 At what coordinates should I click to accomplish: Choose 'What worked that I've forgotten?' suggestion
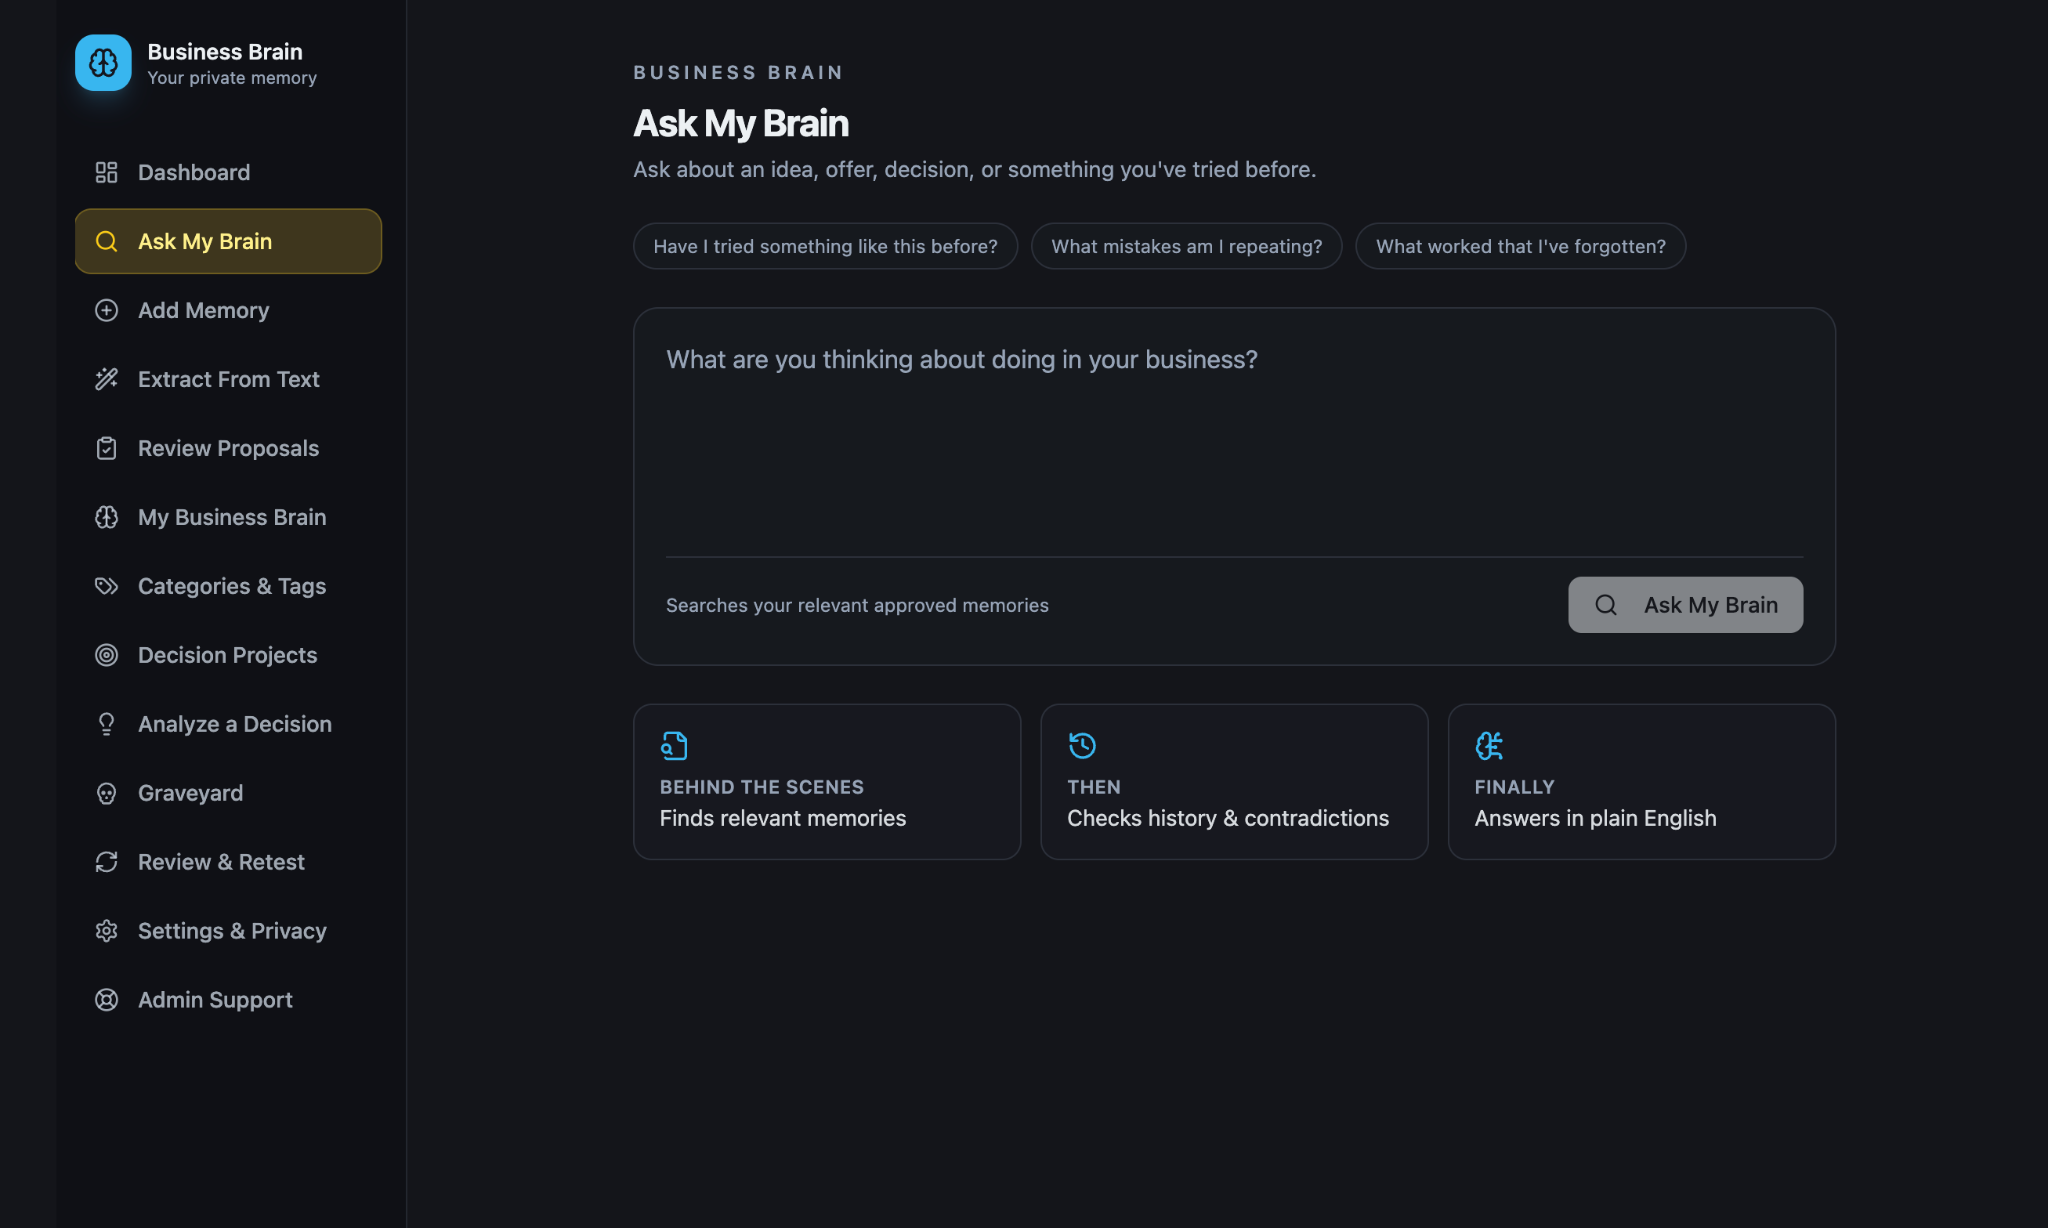[x=1520, y=246]
